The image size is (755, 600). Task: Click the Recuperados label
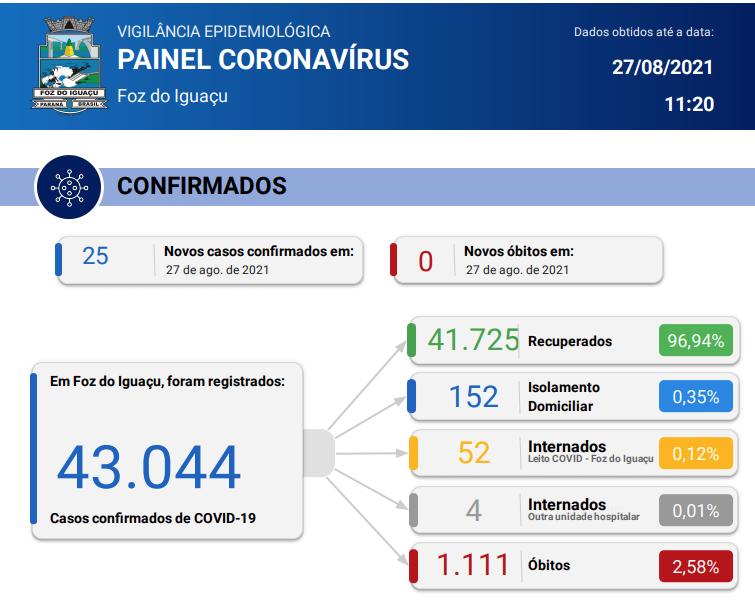pos(570,341)
